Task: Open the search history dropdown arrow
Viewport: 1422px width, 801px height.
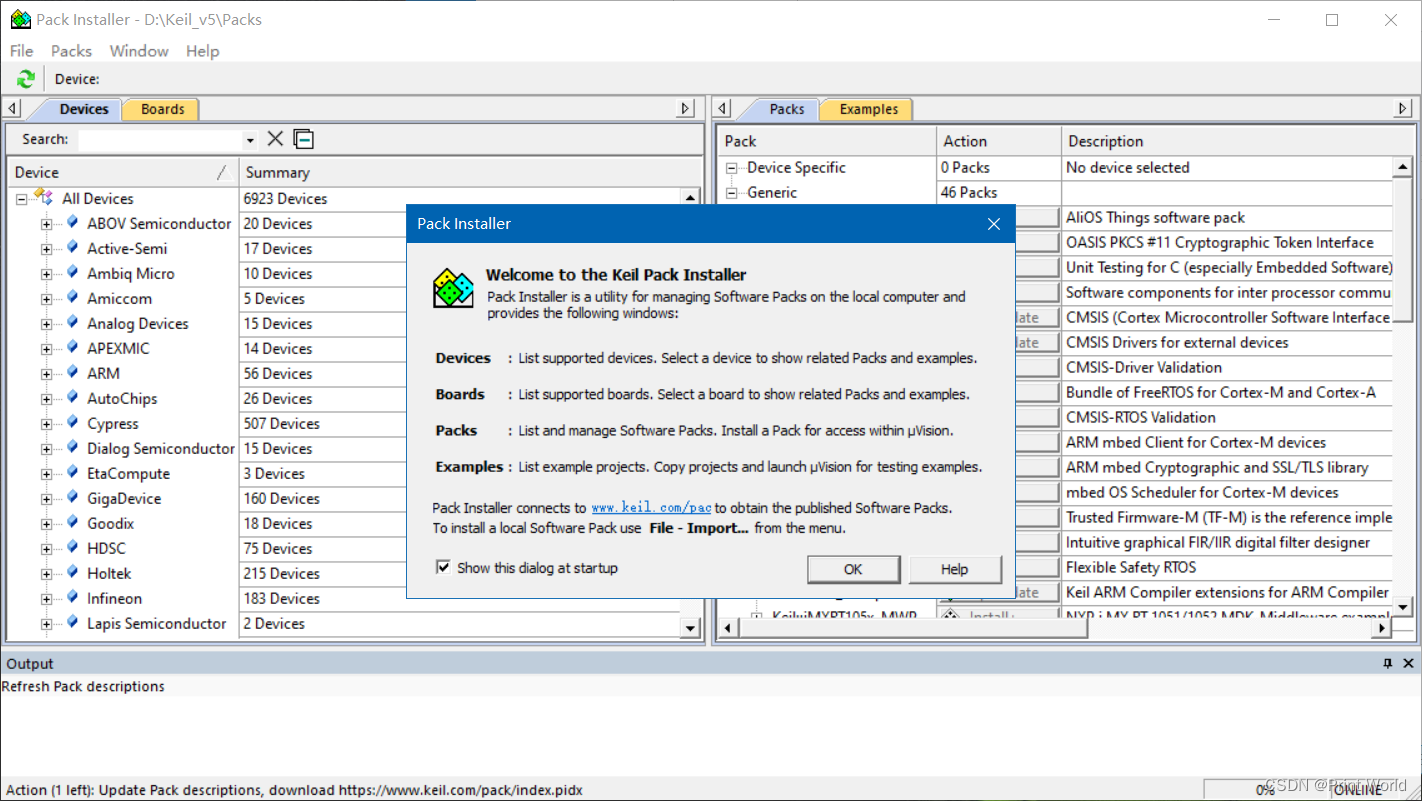Action: click(250, 140)
